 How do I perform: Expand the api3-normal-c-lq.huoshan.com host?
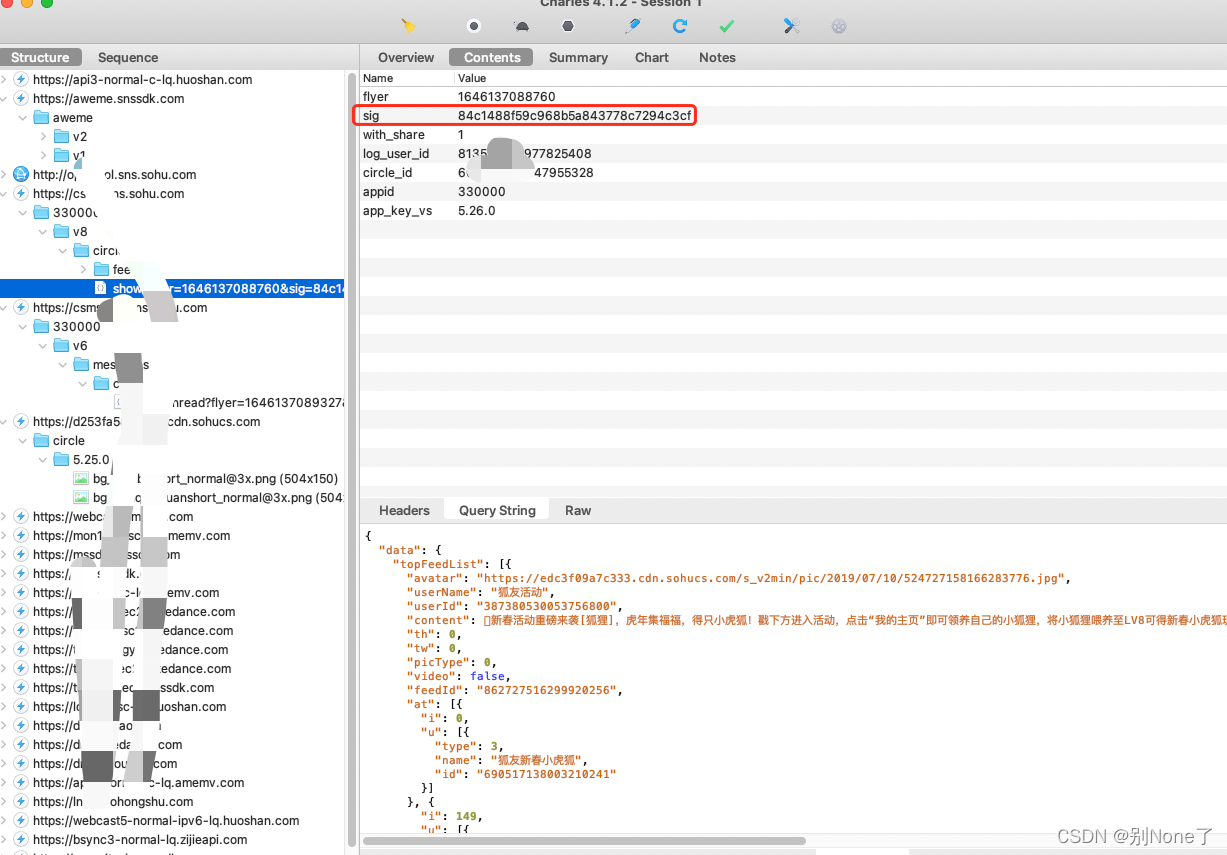(x=4, y=79)
